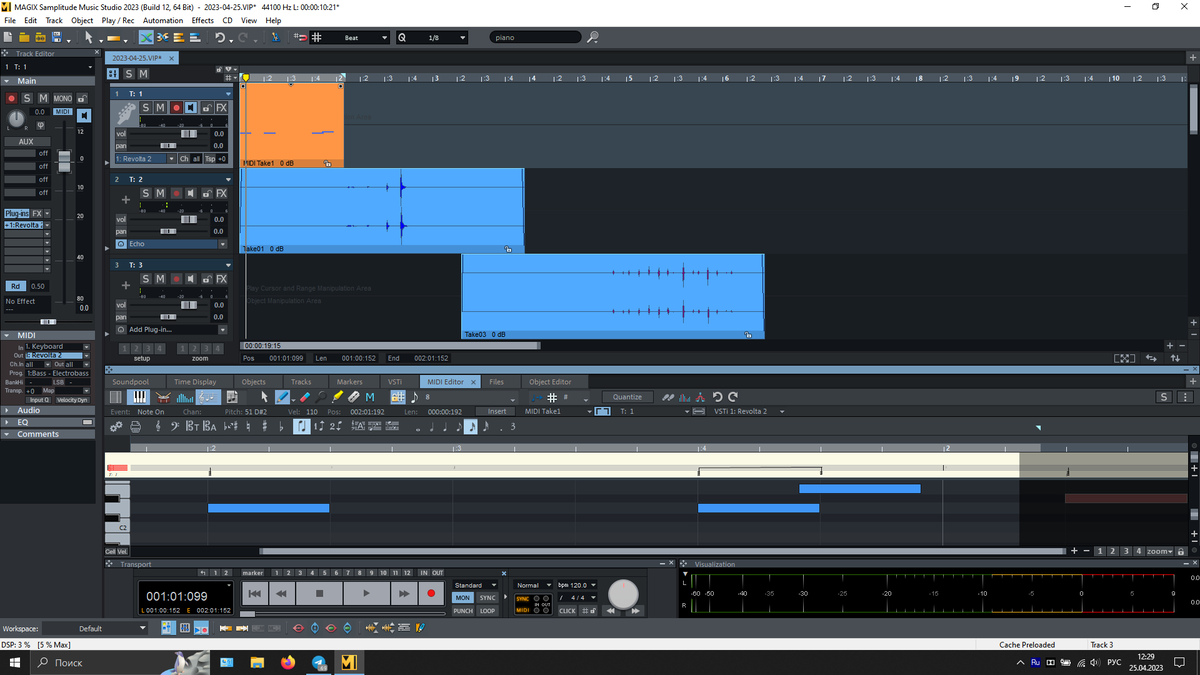
Task: Toggle the auto crossfade icon in toolbar
Action: 146,37
